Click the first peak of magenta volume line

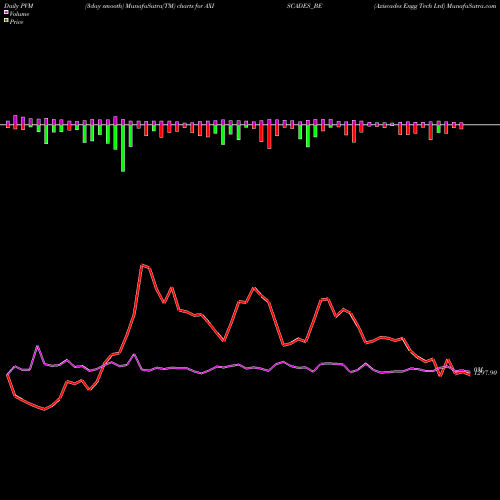[x=37, y=346]
